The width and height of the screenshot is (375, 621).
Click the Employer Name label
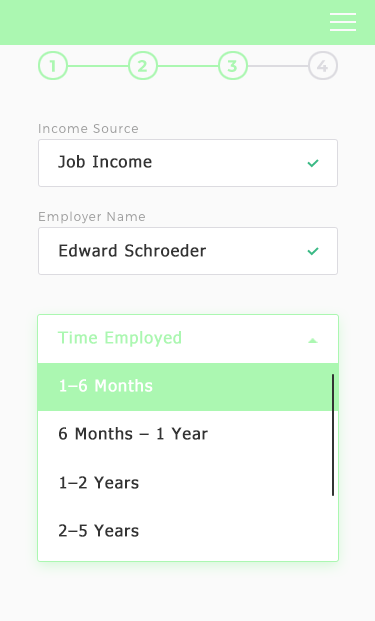click(x=92, y=217)
